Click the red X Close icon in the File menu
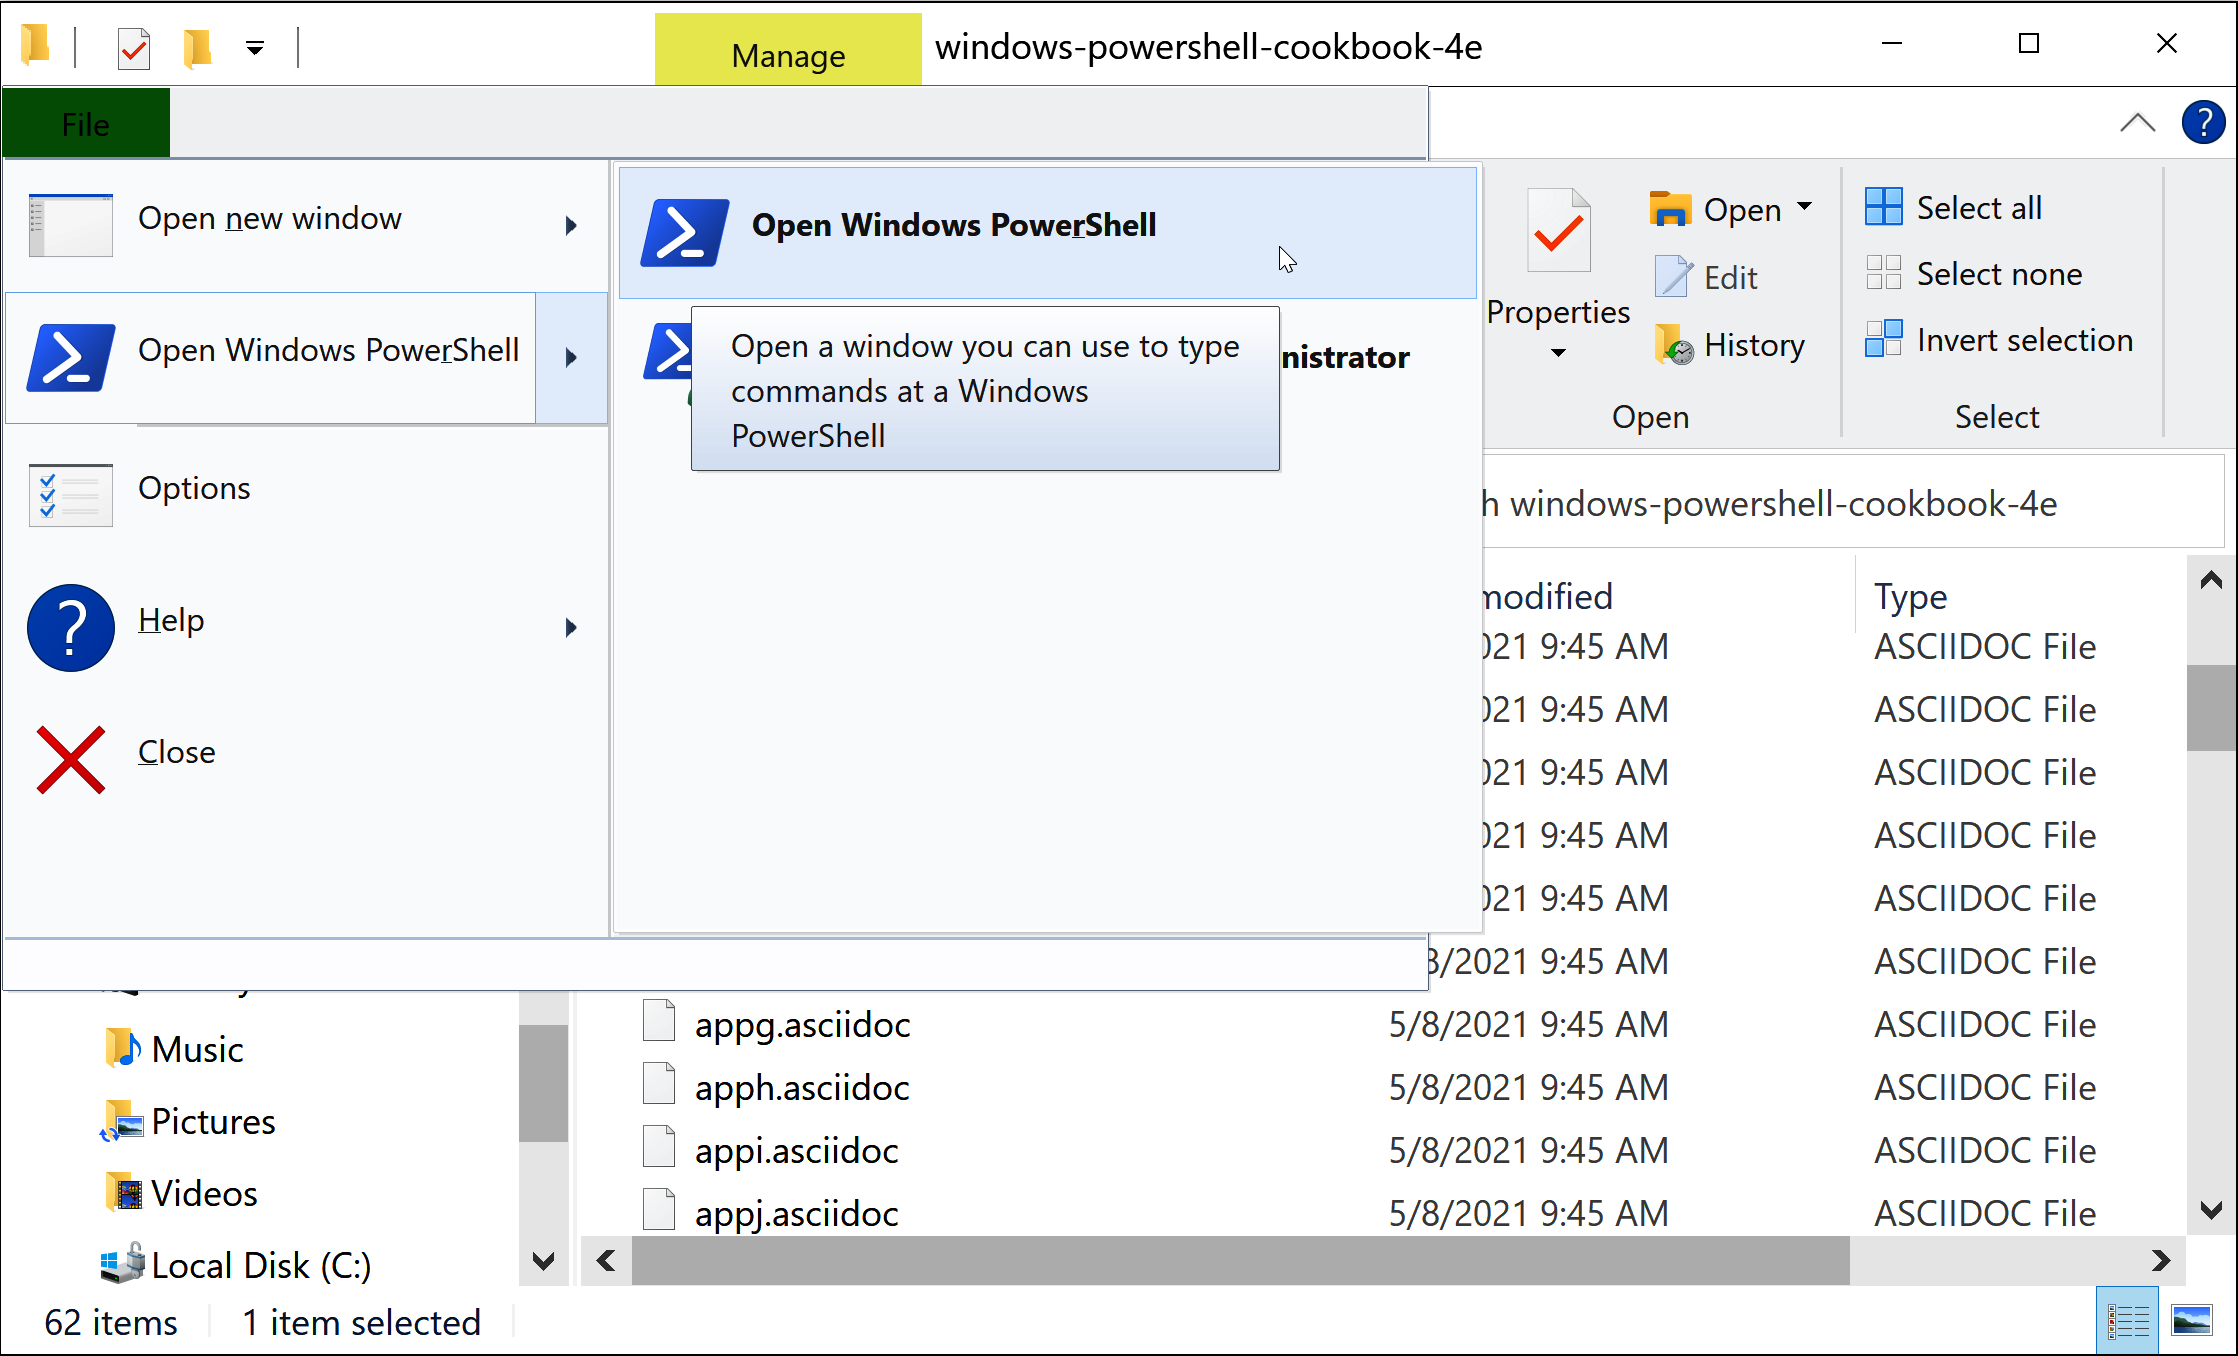The height and width of the screenshot is (1356, 2238). click(70, 760)
